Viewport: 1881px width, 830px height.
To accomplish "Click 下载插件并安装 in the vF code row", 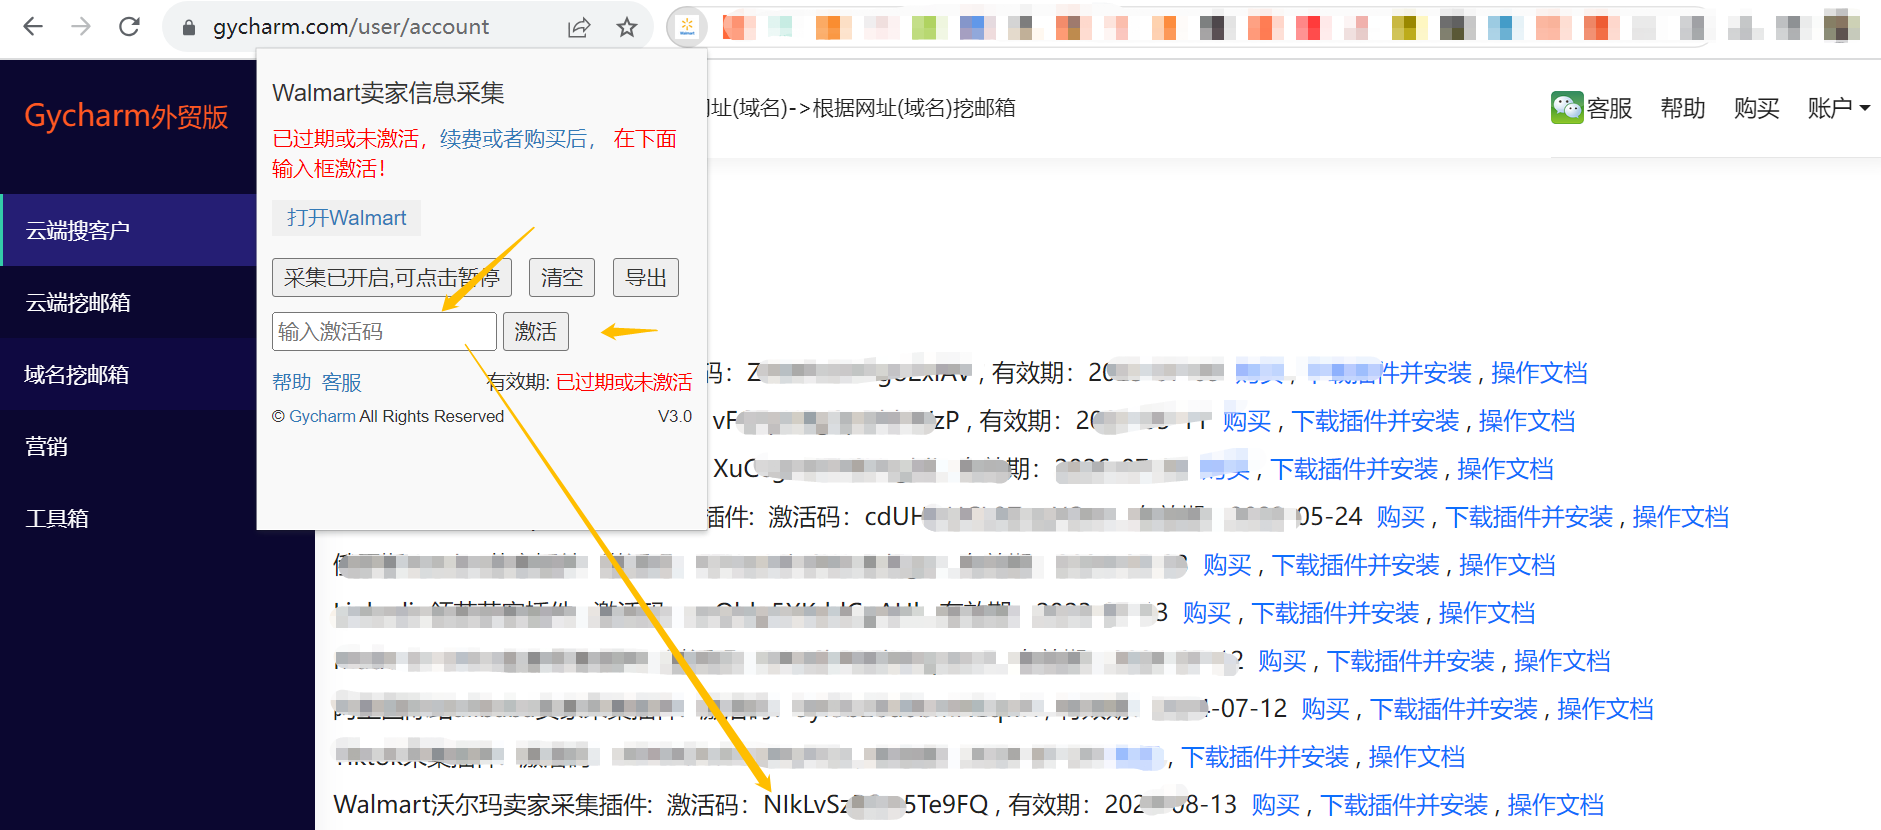I will click(1375, 421).
